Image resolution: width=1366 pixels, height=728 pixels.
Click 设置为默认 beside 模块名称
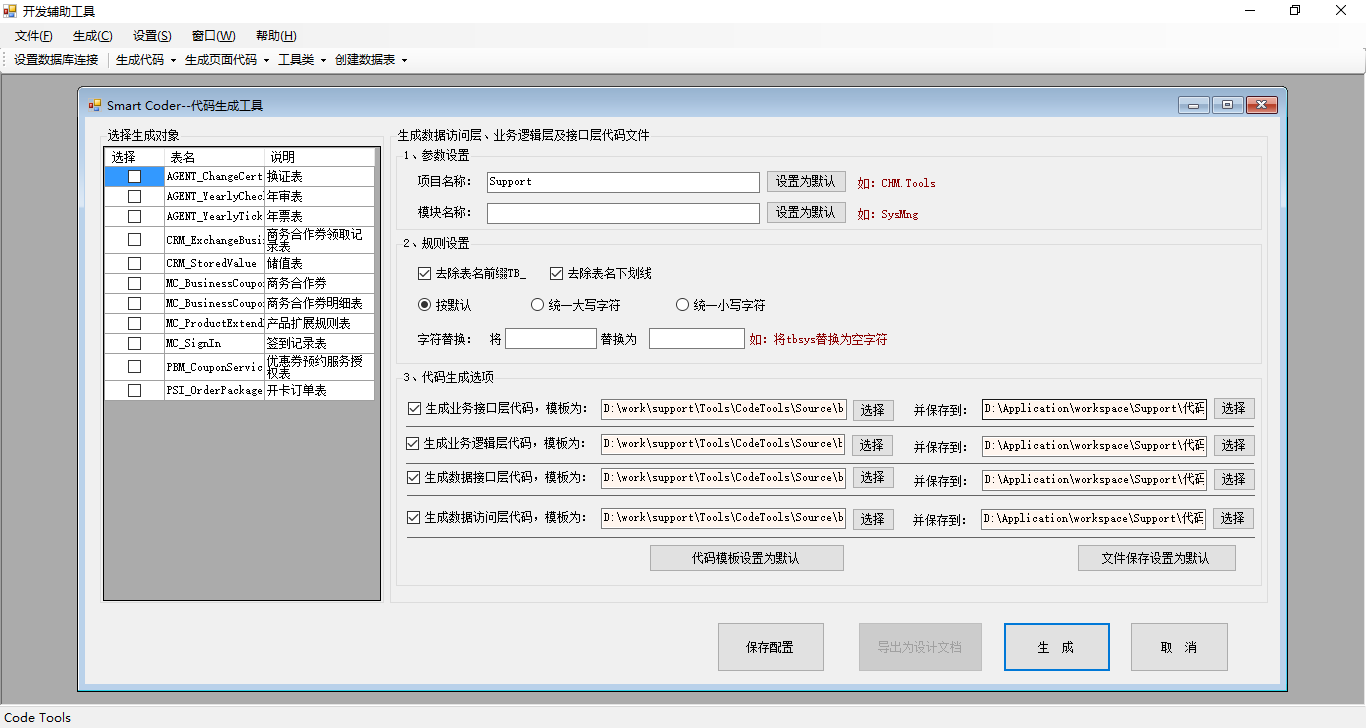tap(806, 213)
